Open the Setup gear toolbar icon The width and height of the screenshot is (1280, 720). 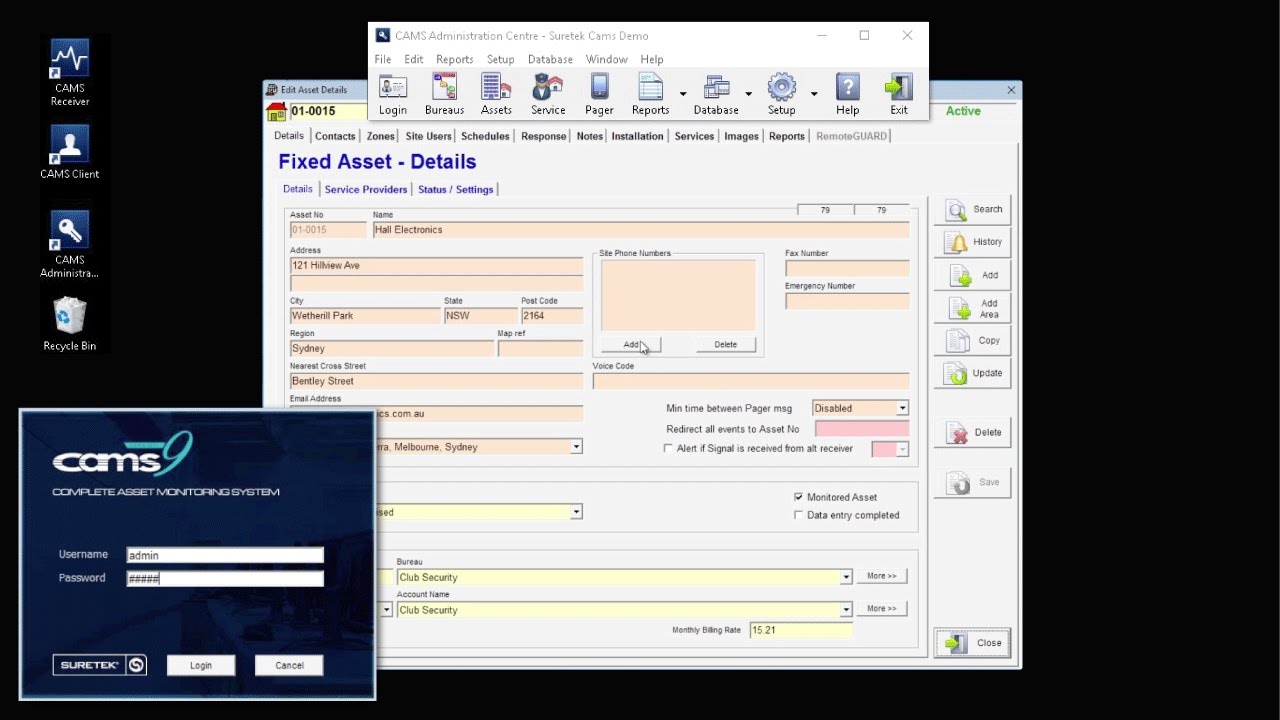781,95
